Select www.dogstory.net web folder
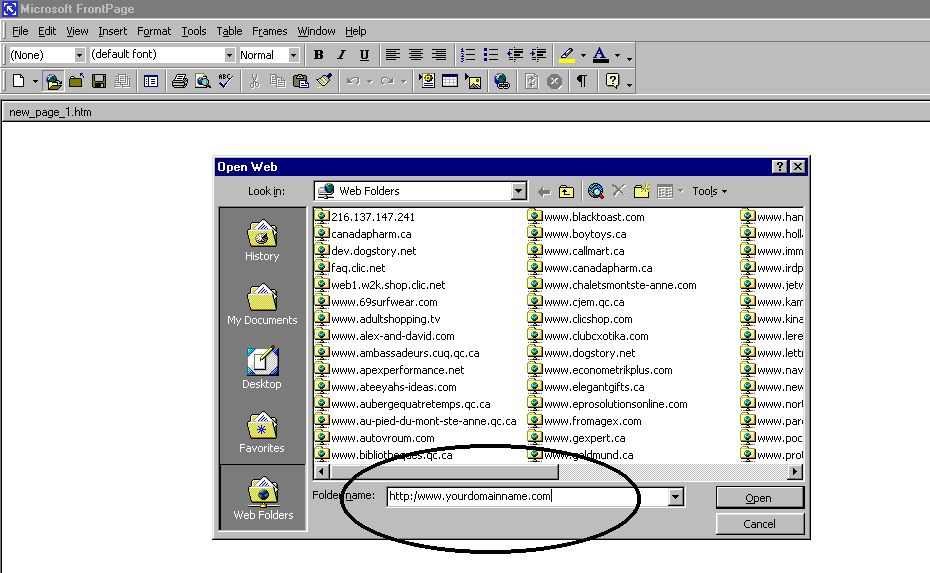 [x=581, y=353]
